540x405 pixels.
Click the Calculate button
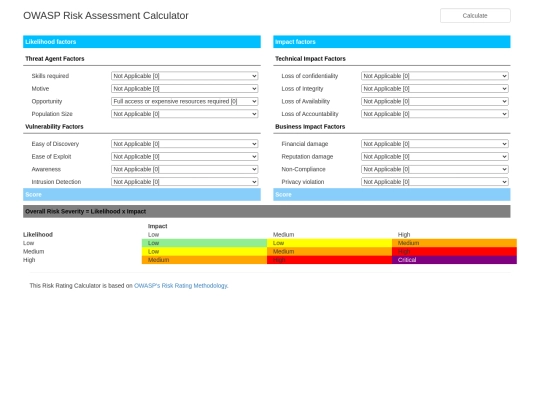click(x=475, y=15)
